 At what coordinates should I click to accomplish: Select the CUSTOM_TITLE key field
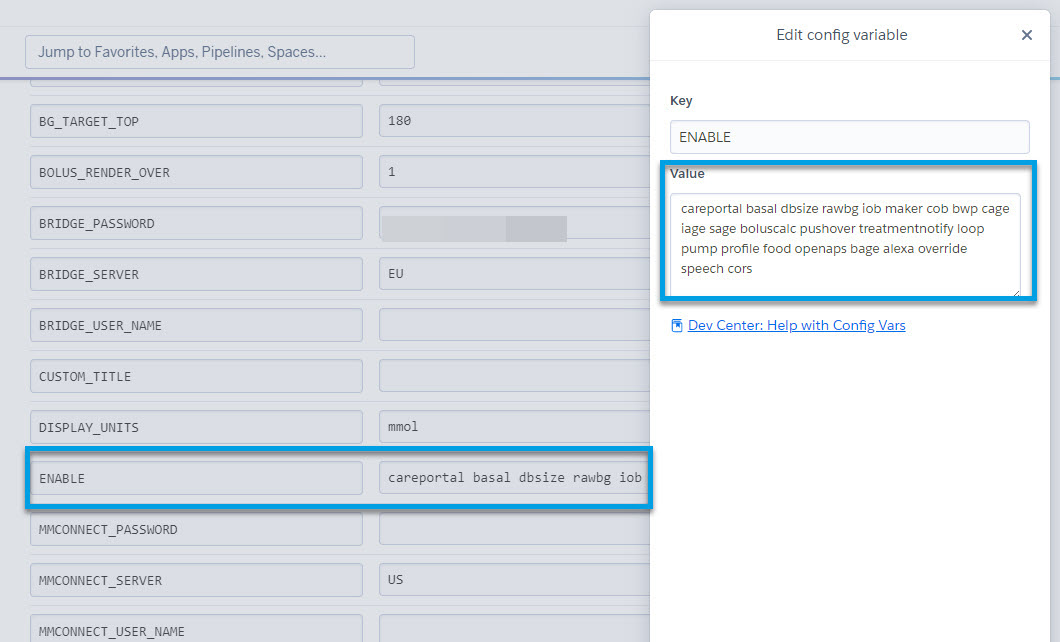(196, 376)
